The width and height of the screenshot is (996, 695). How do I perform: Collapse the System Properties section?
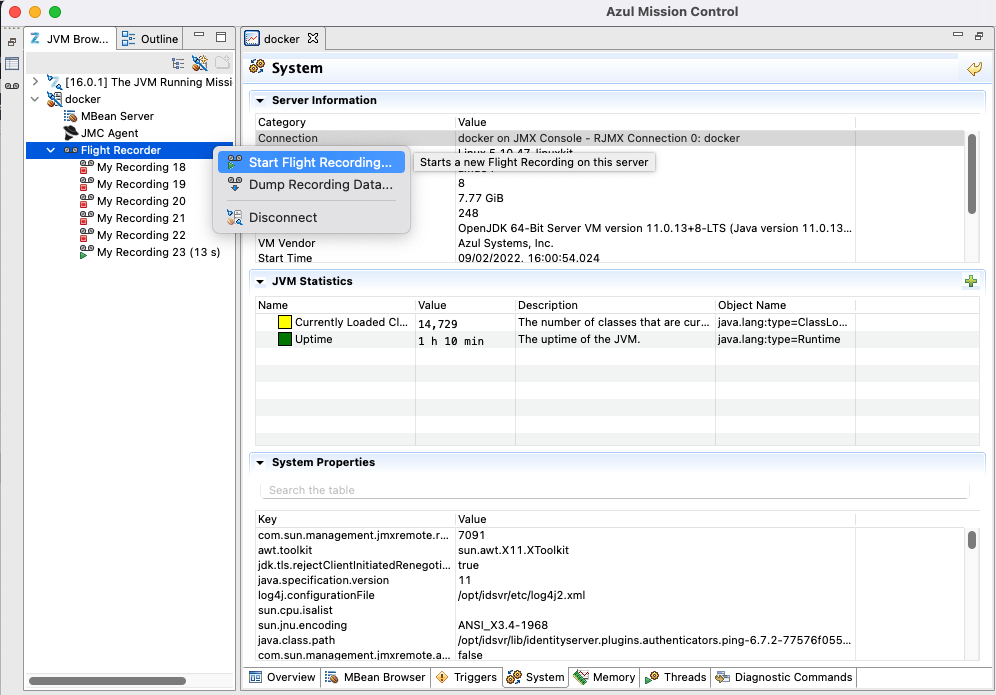click(260, 462)
